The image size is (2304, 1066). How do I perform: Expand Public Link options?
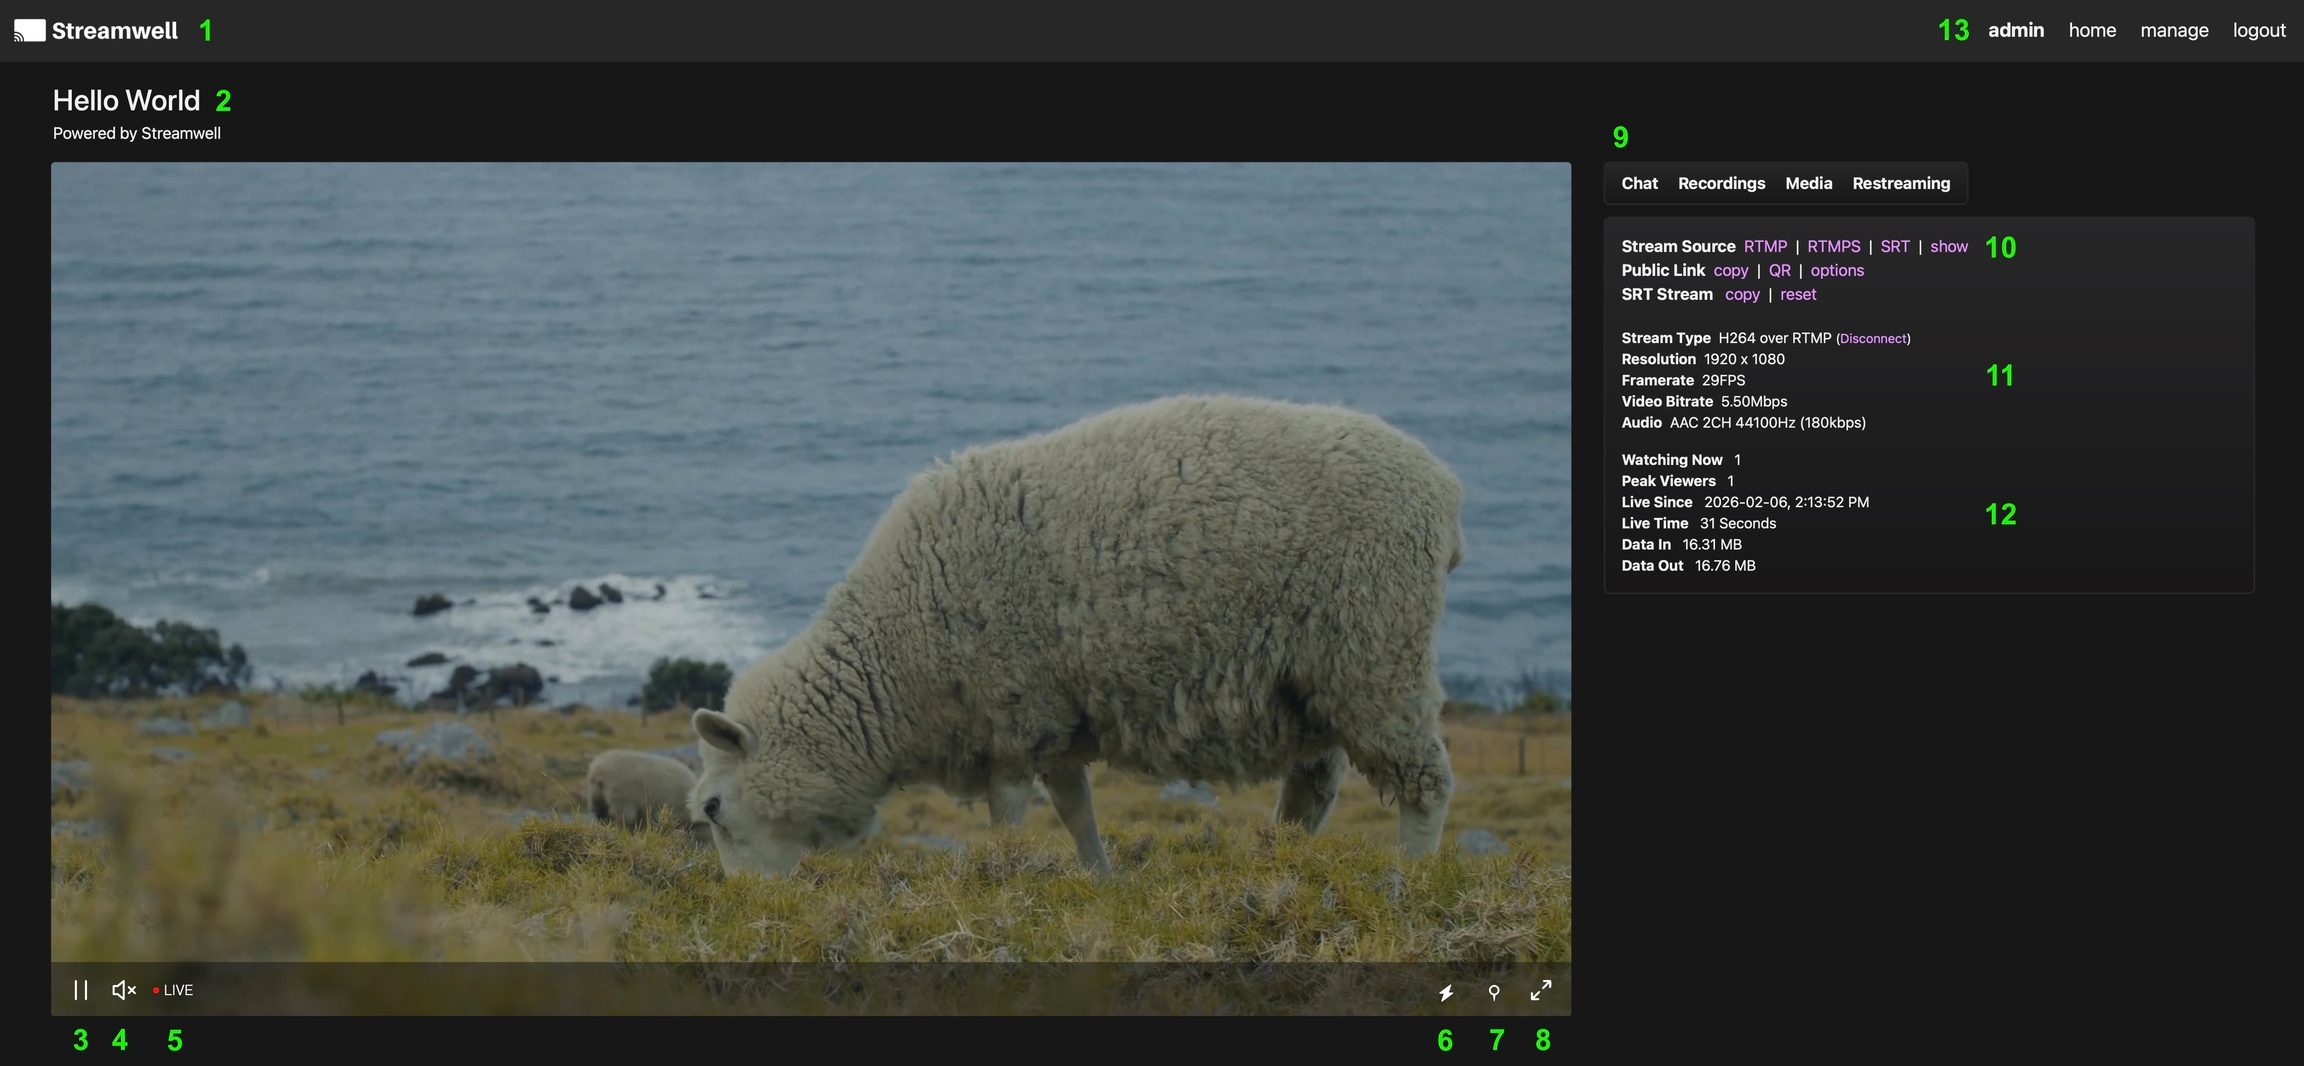point(1837,270)
